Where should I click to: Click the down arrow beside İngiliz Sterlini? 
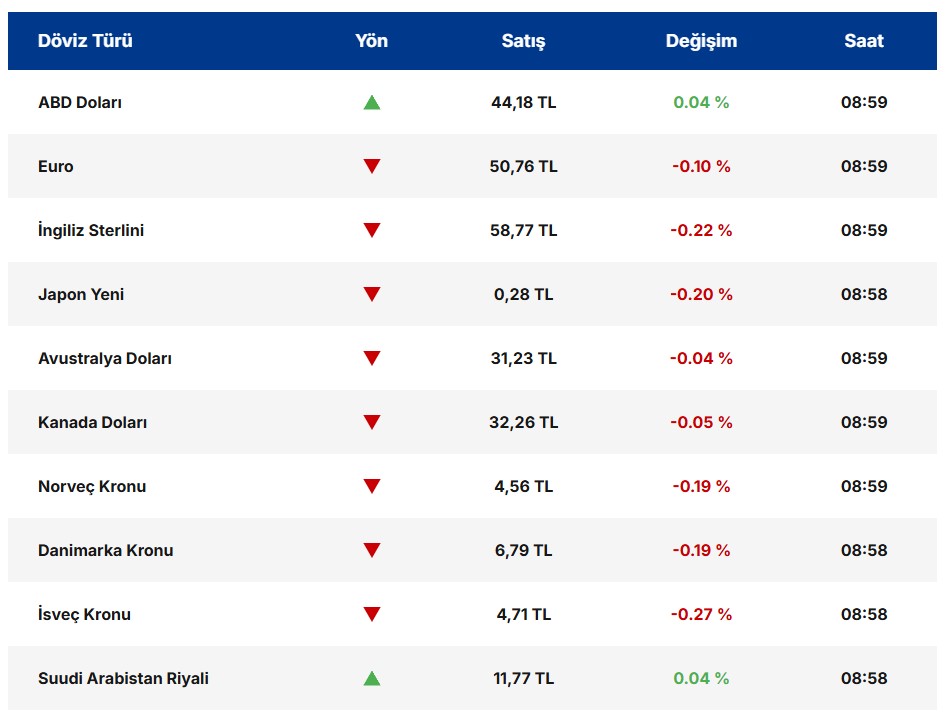click(372, 230)
